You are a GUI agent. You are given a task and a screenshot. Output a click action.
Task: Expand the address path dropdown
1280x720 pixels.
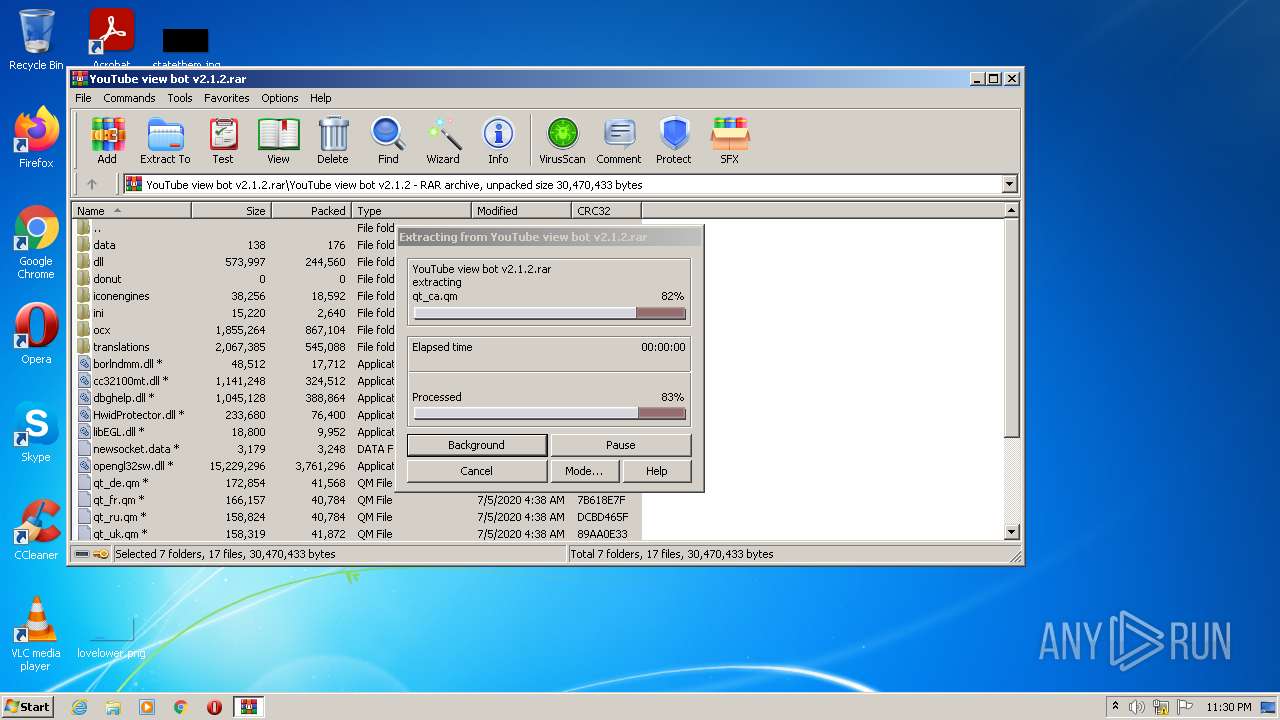pos(1009,184)
